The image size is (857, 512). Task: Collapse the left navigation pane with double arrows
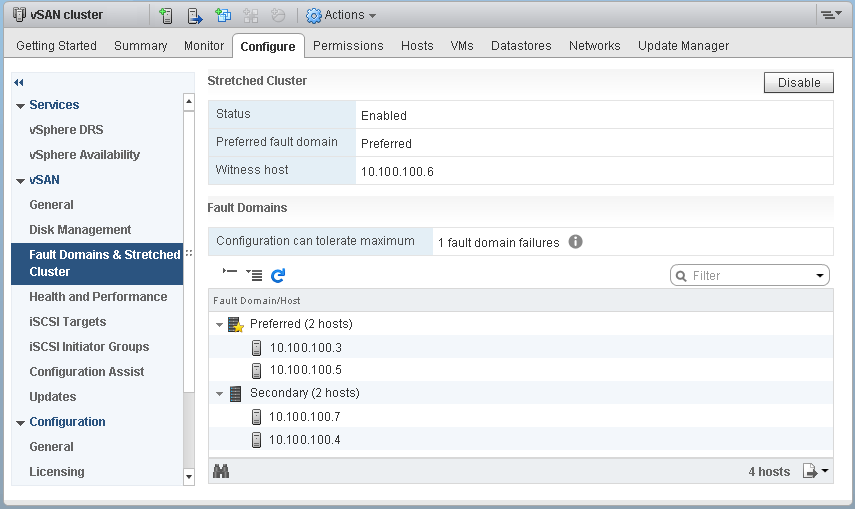[x=19, y=82]
